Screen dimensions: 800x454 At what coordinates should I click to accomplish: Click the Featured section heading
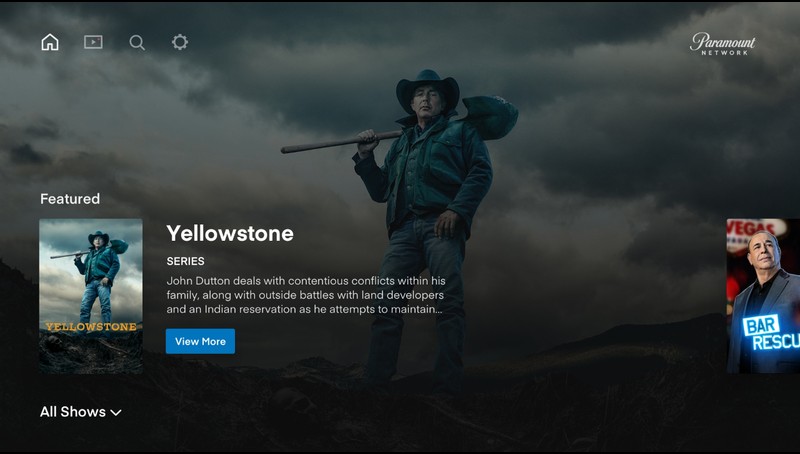tap(70, 198)
